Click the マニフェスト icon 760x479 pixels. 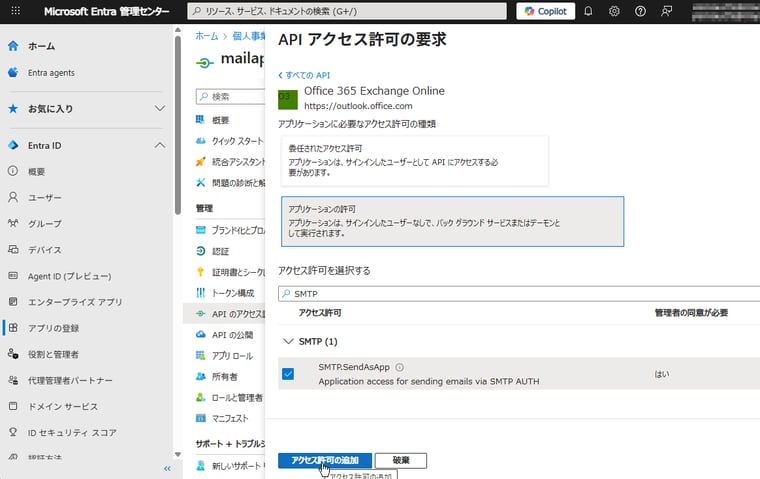(x=200, y=418)
